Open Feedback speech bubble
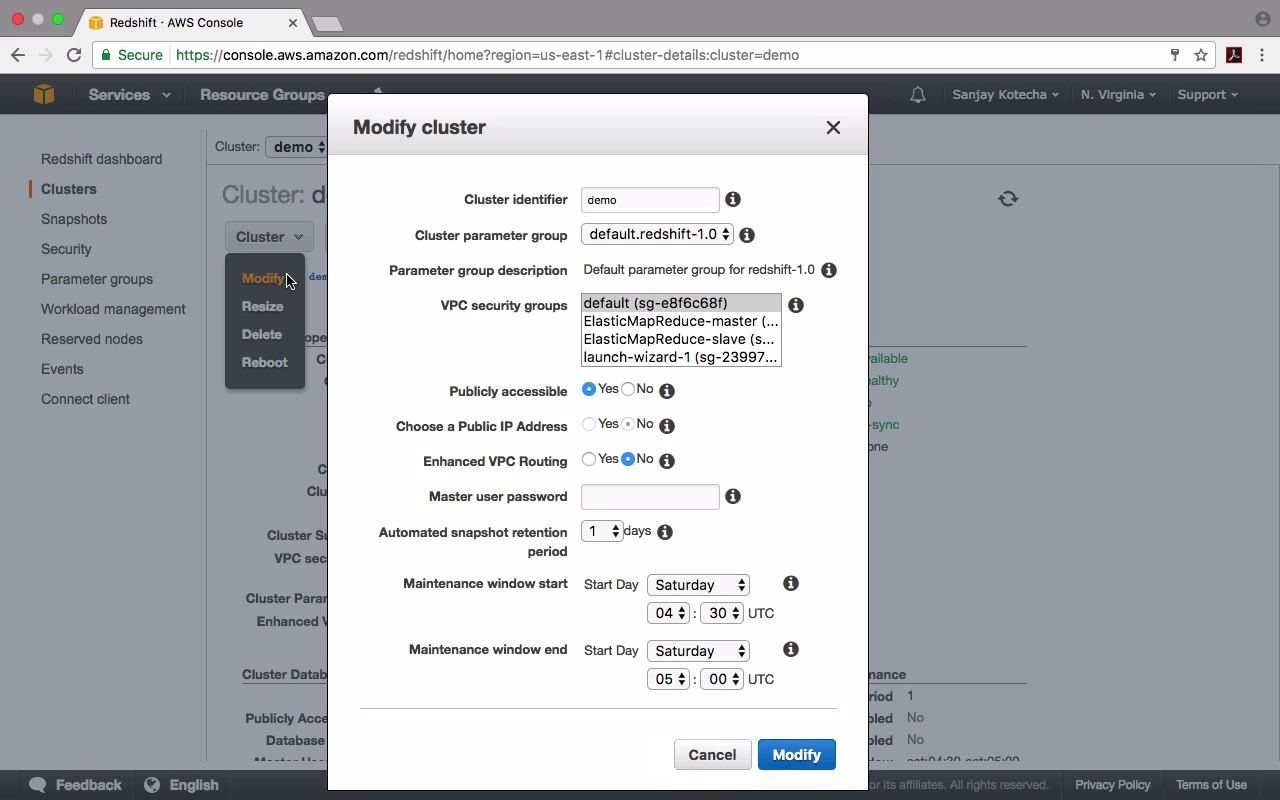Viewport: 1280px width, 800px height. point(38,785)
